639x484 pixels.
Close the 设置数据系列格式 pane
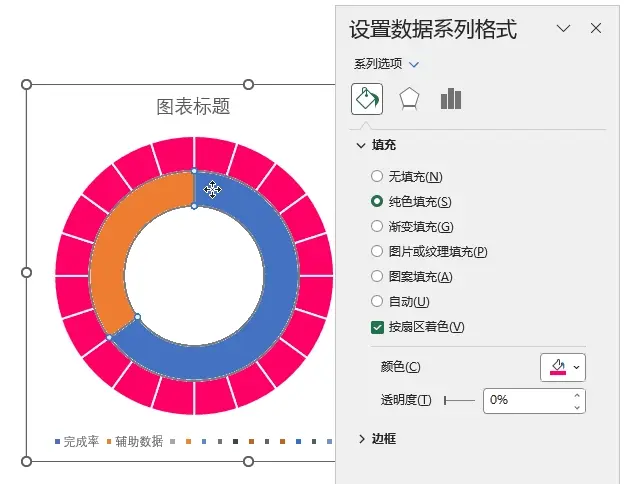coord(596,29)
